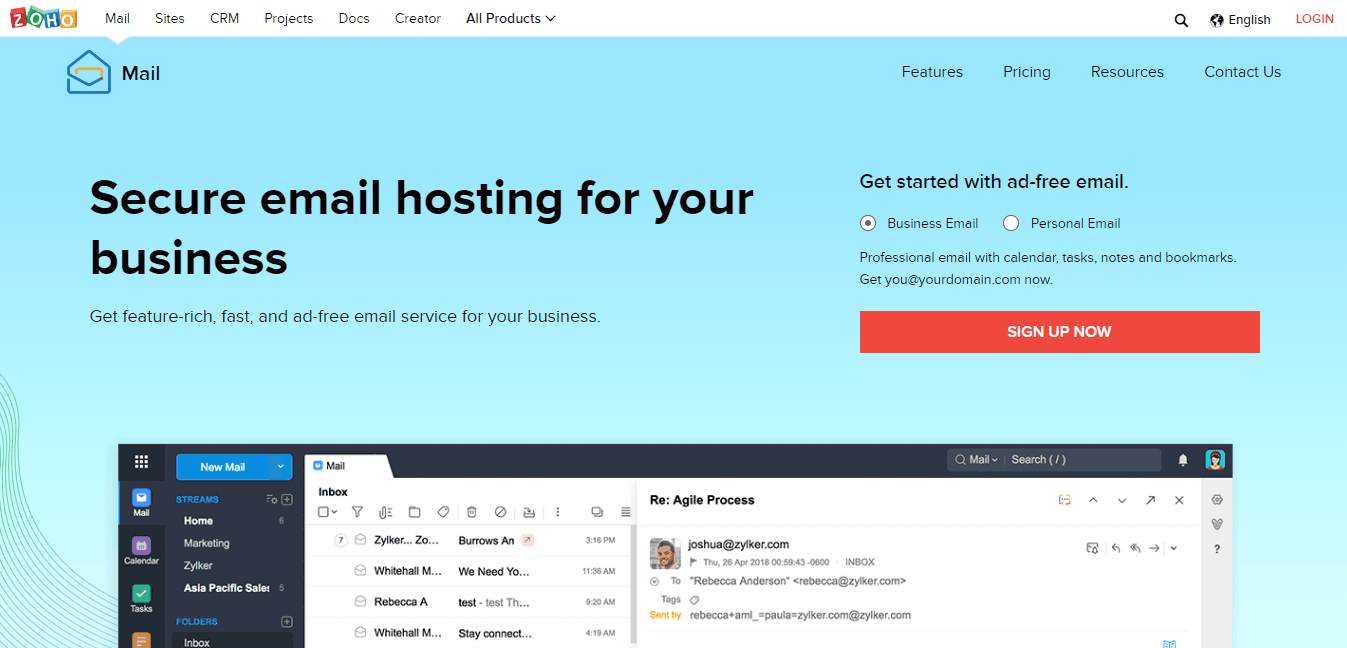Click the Zoho Mail envelope logo
The width and height of the screenshot is (1347, 648).
pyautogui.click(x=89, y=72)
